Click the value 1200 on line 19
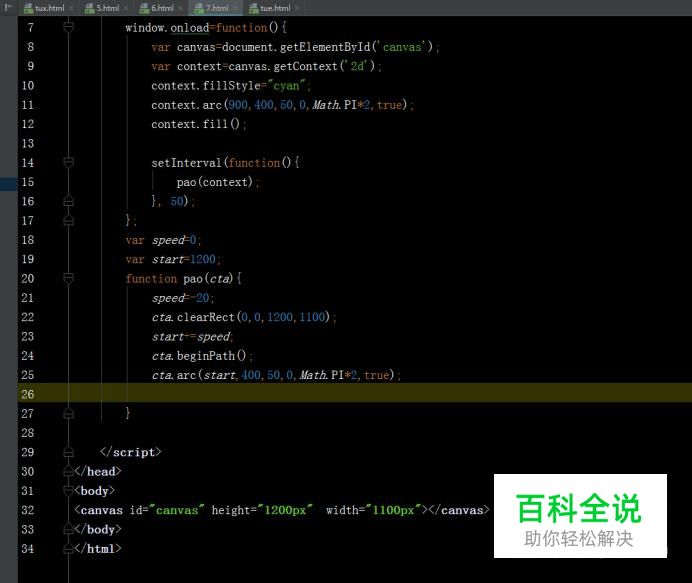This screenshot has height=583, width=692. click(203, 259)
